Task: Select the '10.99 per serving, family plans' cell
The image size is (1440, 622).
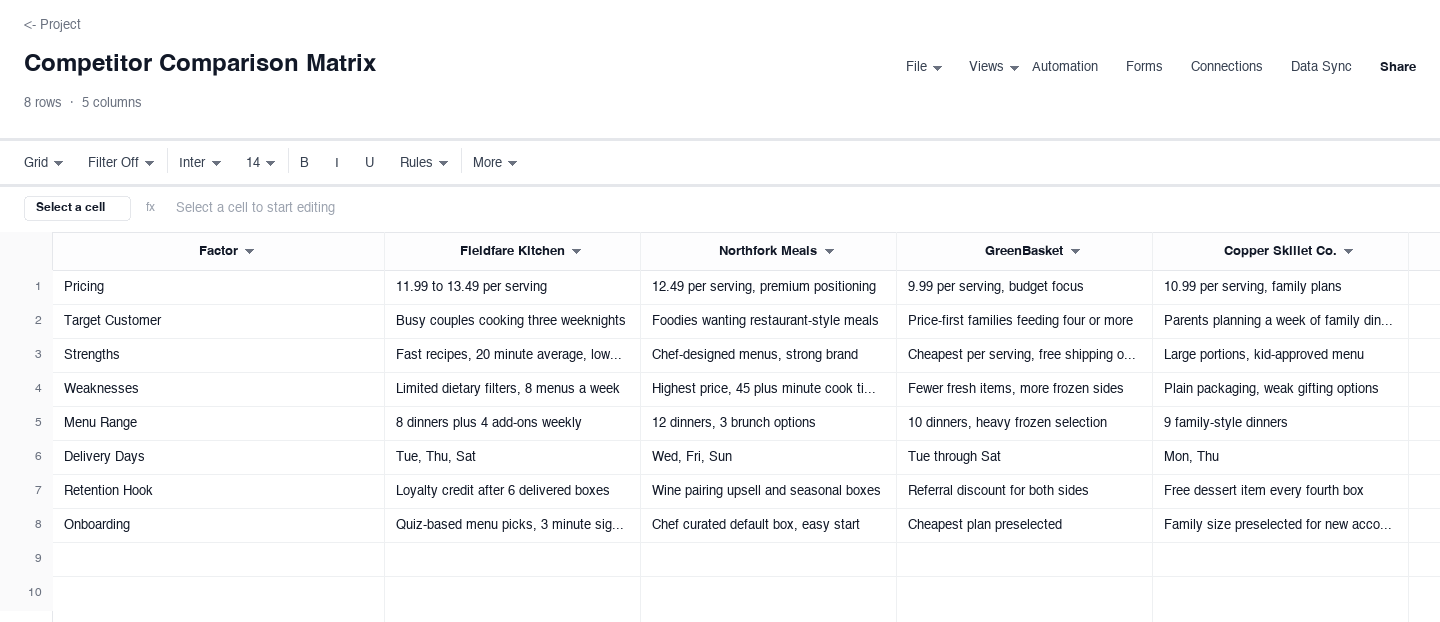Action: pos(1280,287)
